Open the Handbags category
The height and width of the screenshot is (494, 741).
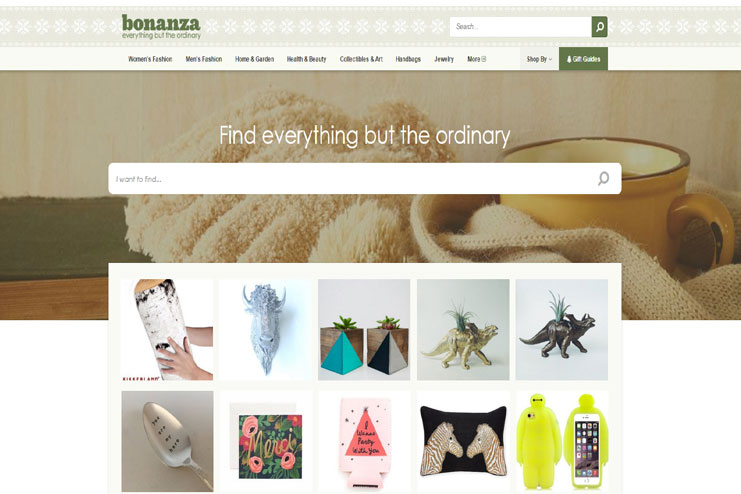(408, 59)
